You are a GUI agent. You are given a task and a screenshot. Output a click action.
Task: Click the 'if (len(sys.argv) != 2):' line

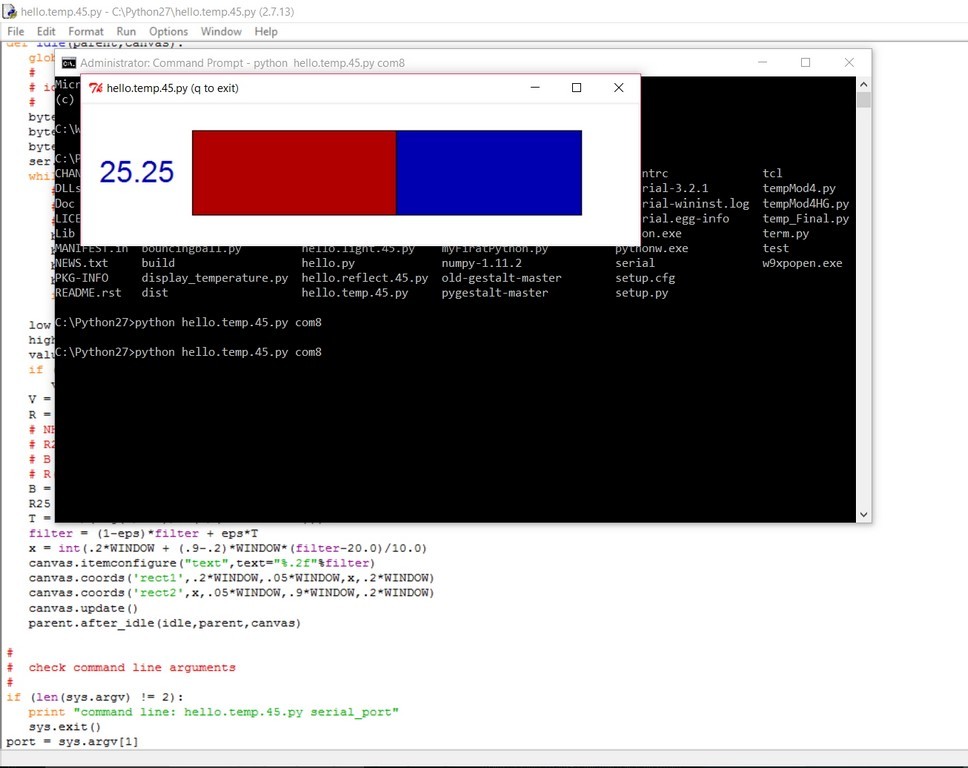coord(95,697)
